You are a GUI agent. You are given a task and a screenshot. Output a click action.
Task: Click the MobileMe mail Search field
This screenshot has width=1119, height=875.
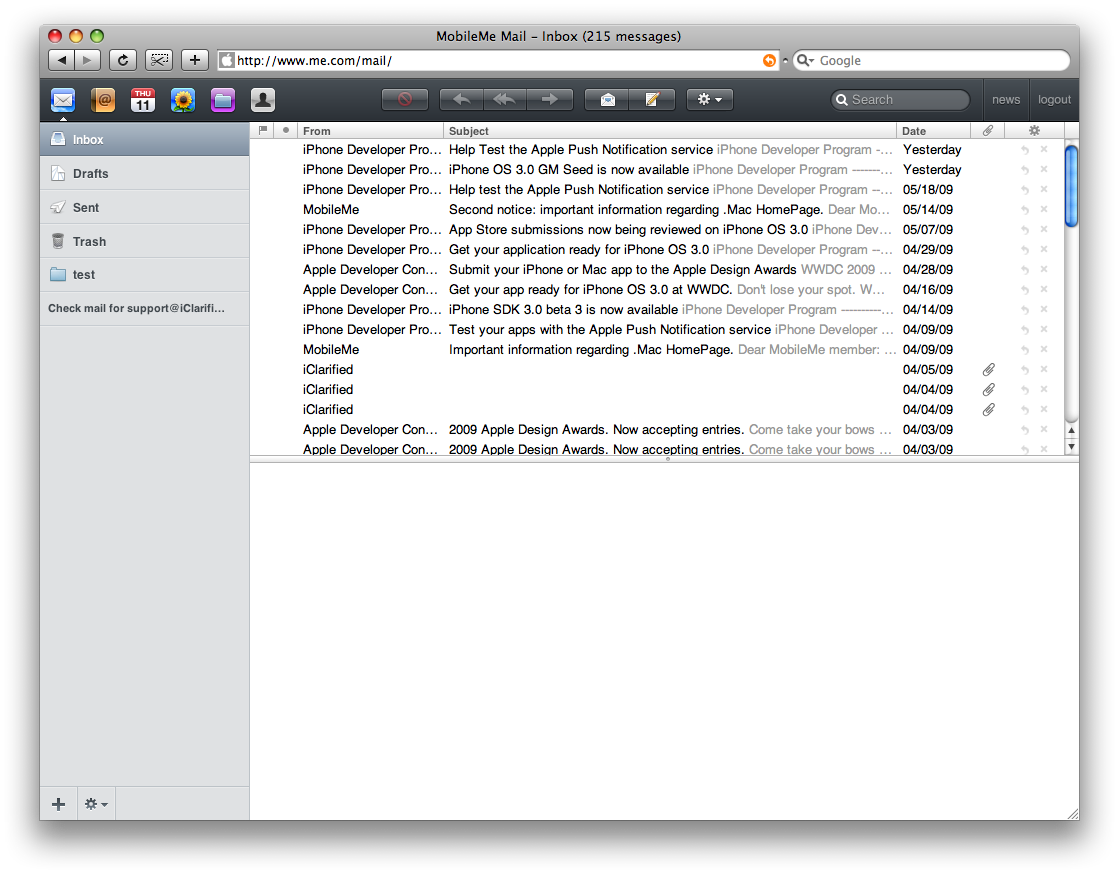901,100
